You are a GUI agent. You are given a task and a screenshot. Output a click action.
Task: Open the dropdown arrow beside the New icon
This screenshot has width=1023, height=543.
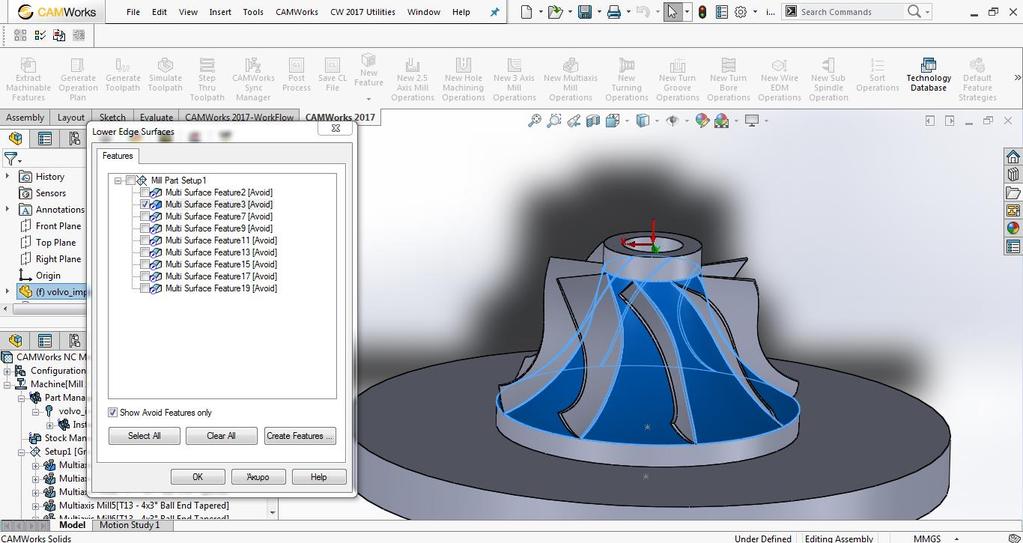(541, 12)
